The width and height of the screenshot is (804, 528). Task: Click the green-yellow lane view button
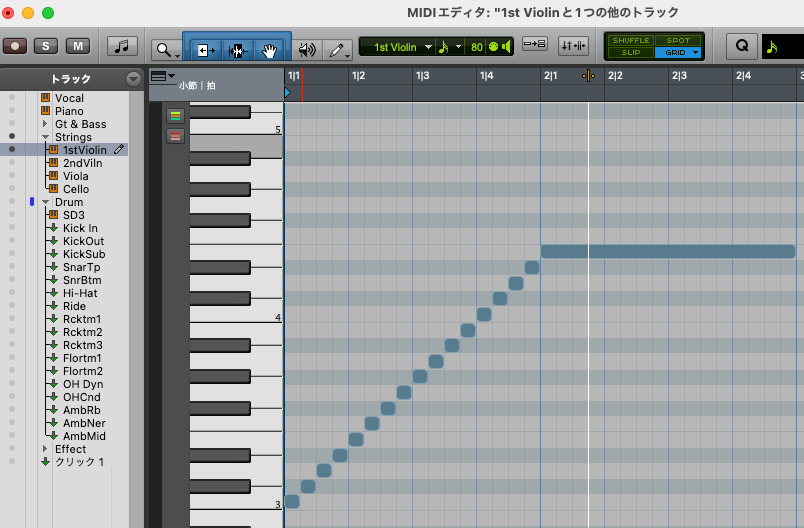[x=175, y=116]
